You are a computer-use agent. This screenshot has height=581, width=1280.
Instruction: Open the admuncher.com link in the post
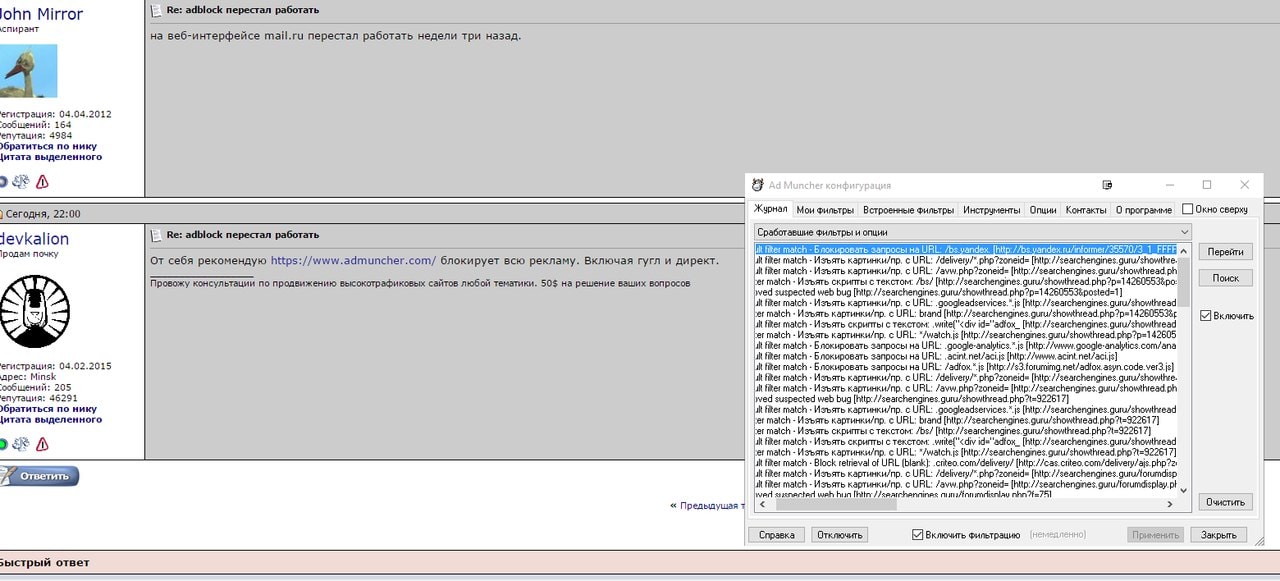click(x=353, y=261)
